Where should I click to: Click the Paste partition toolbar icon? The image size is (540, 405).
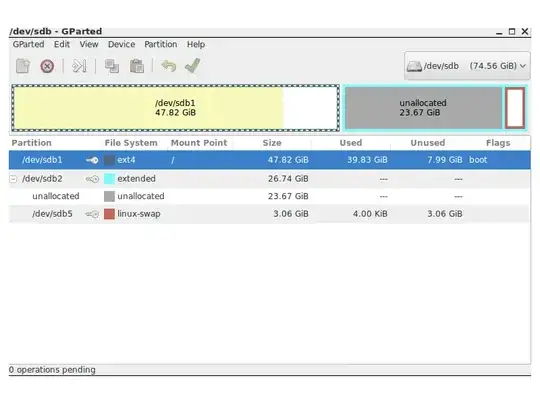(x=137, y=66)
